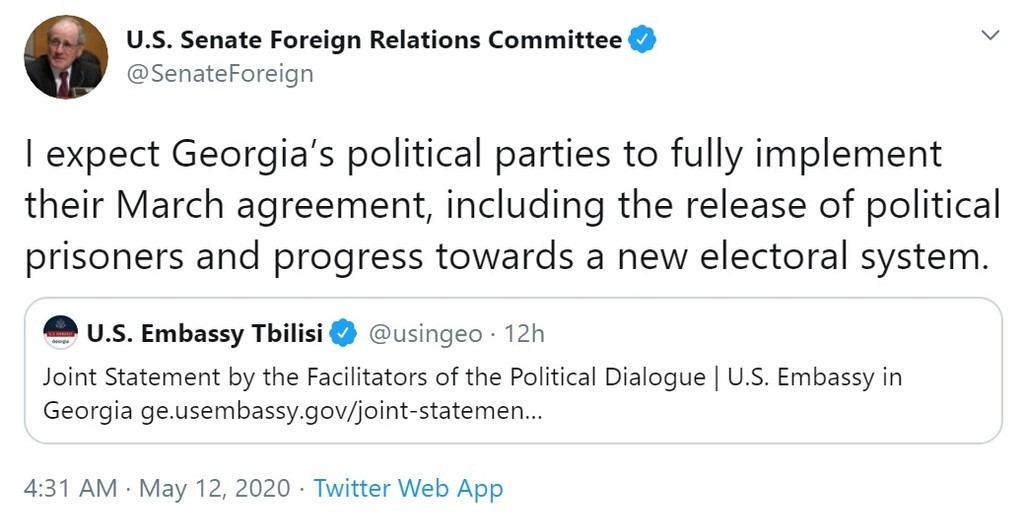Click the main tweet text about Georgia's parties
This screenshot has width=1024, height=516.
pyautogui.click(x=513, y=206)
